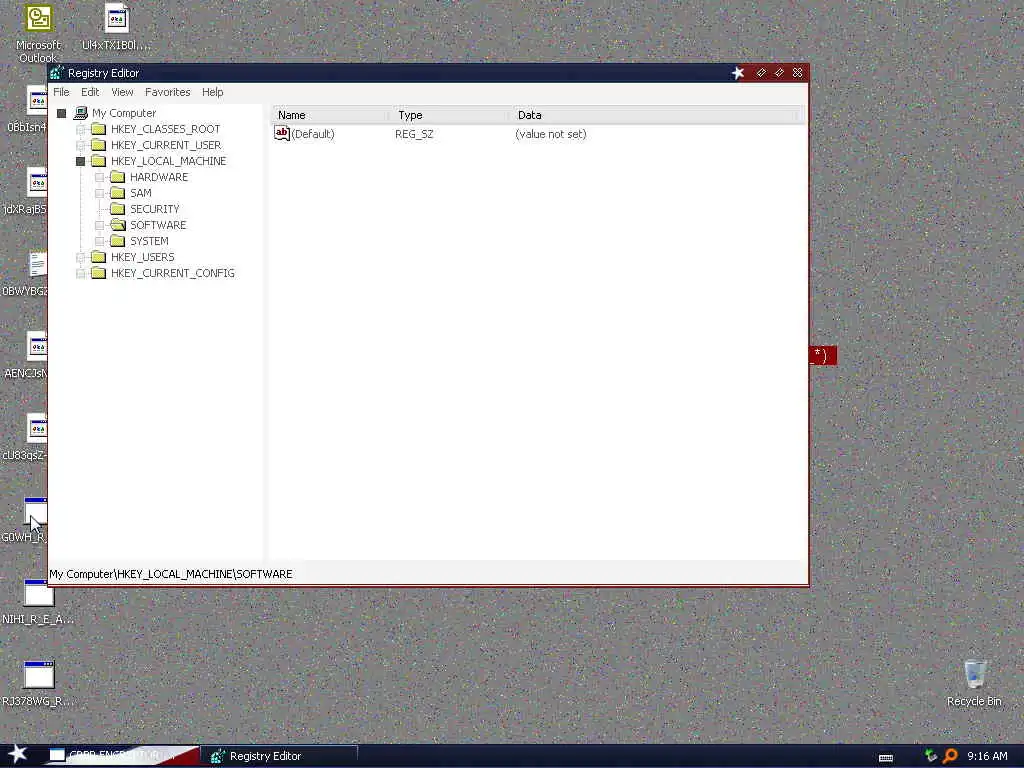This screenshot has height=768, width=1024.
Task: Select the NIHI_R_E_A desktop icon
Action: [x=37, y=601]
